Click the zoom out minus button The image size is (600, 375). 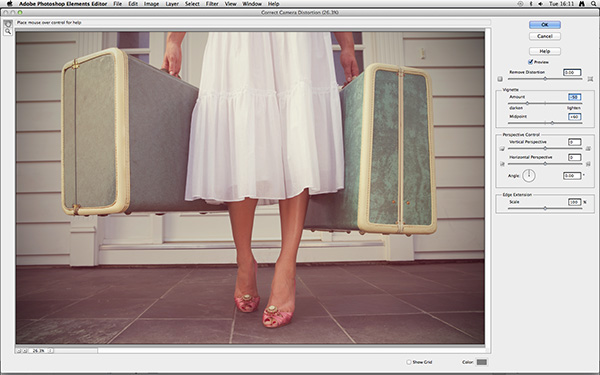point(18,351)
